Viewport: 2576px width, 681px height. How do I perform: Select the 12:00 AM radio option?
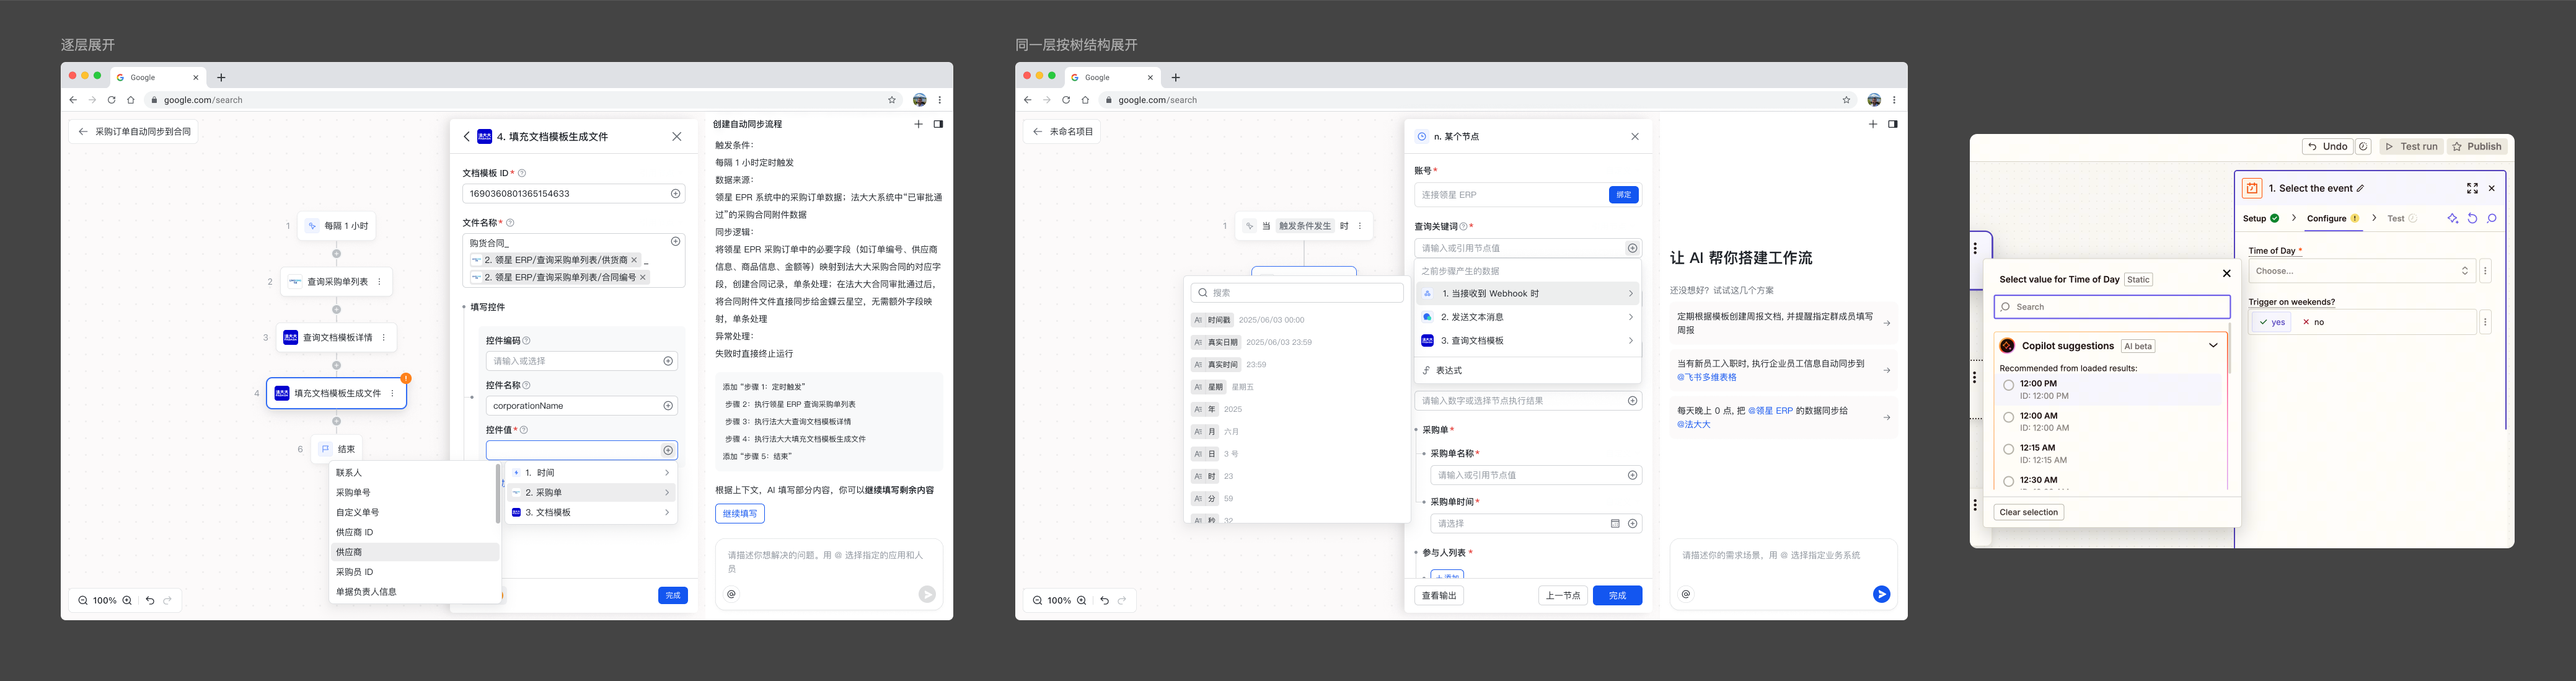(2008, 417)
